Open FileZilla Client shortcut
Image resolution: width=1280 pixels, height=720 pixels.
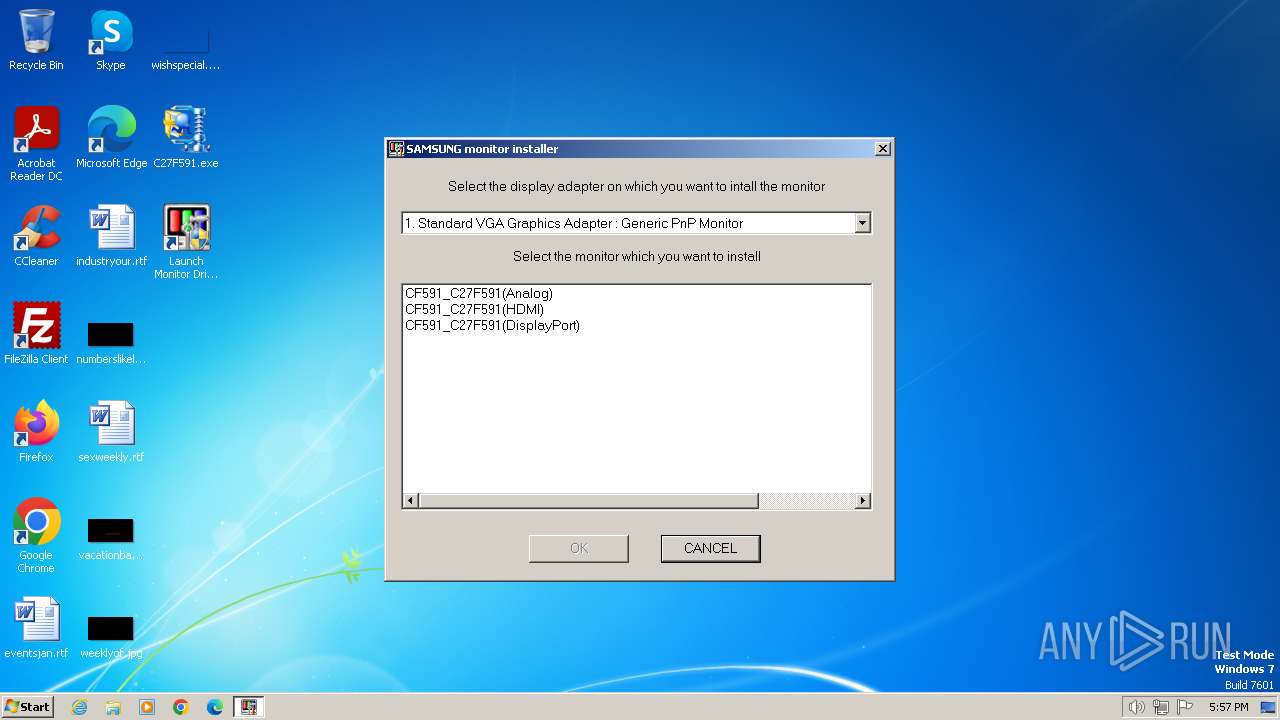pyautogui.click(x=36, y=333)
